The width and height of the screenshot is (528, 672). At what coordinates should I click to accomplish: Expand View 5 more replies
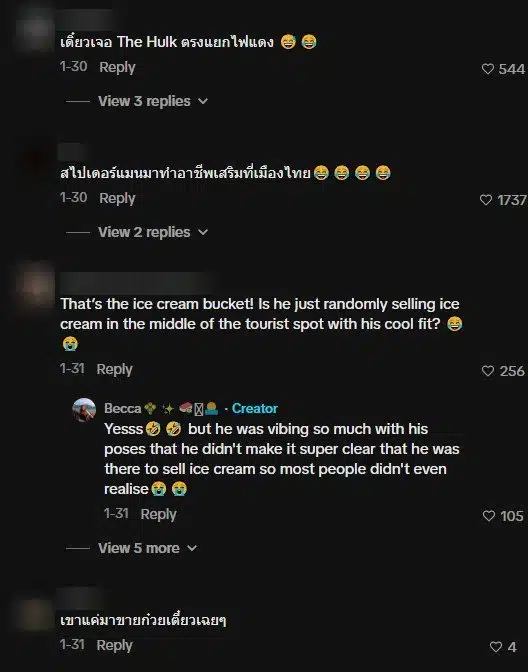point(138,548)
